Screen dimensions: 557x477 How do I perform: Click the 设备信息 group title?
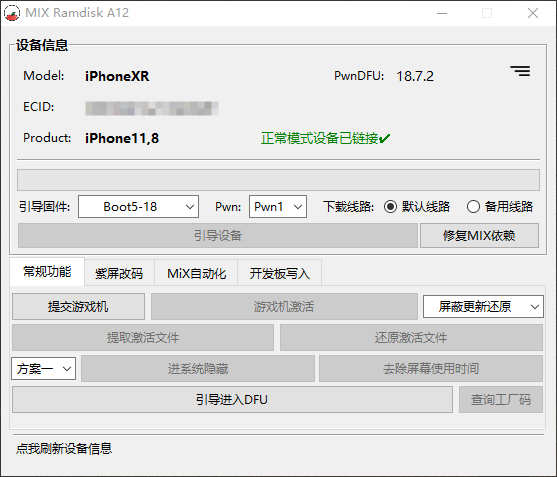click(x=42, y=45)
